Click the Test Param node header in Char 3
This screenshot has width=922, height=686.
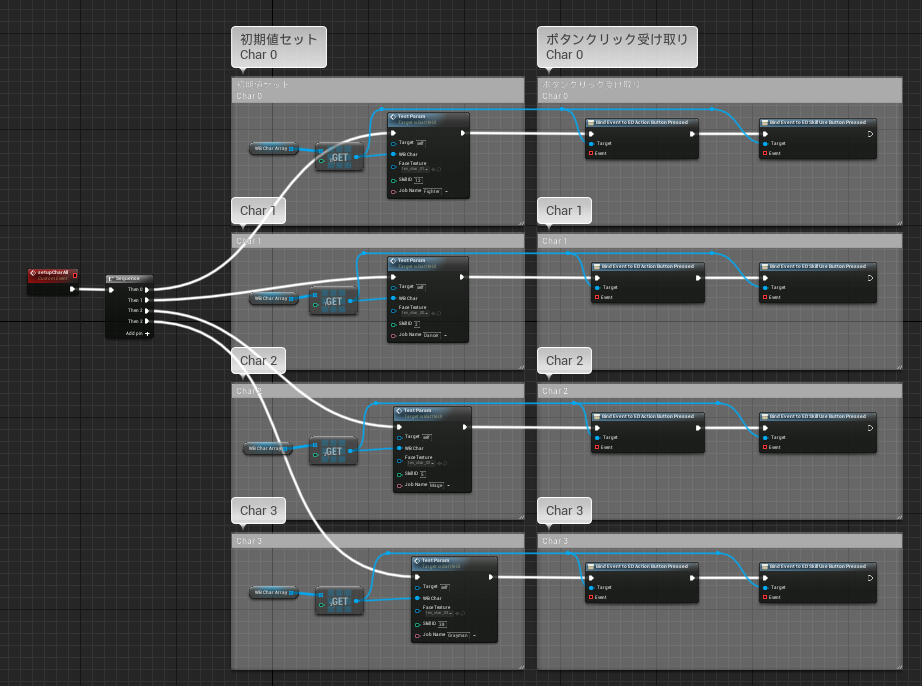455,563
